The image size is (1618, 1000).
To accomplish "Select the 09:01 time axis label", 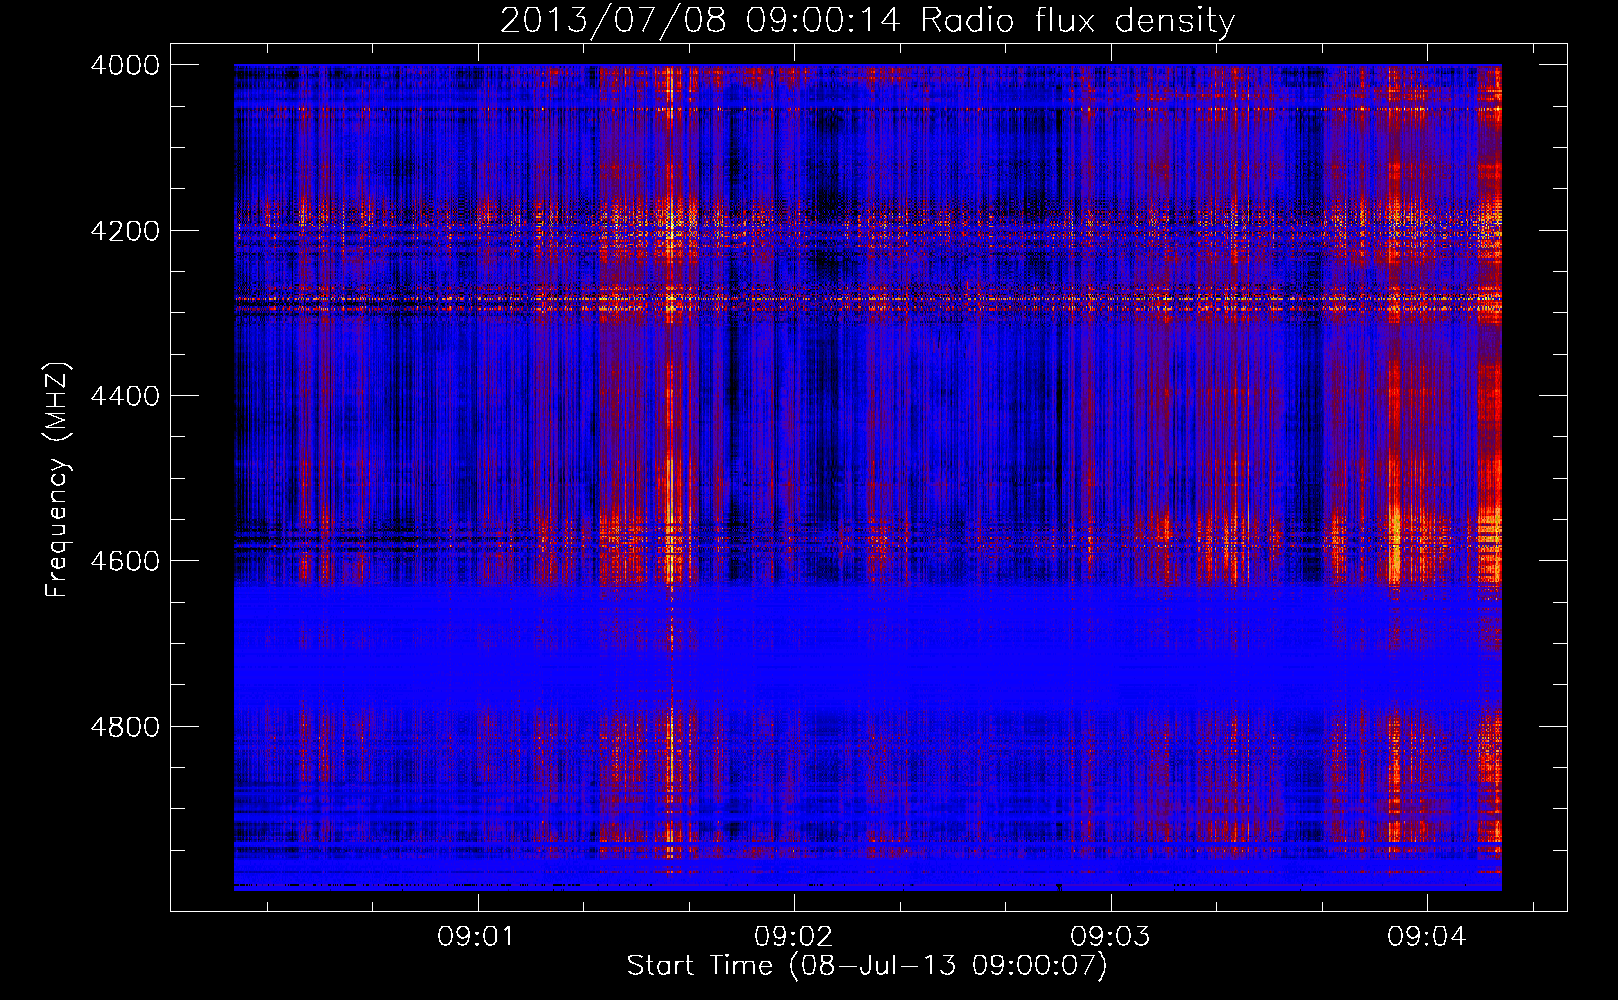I will pos(477,937).
